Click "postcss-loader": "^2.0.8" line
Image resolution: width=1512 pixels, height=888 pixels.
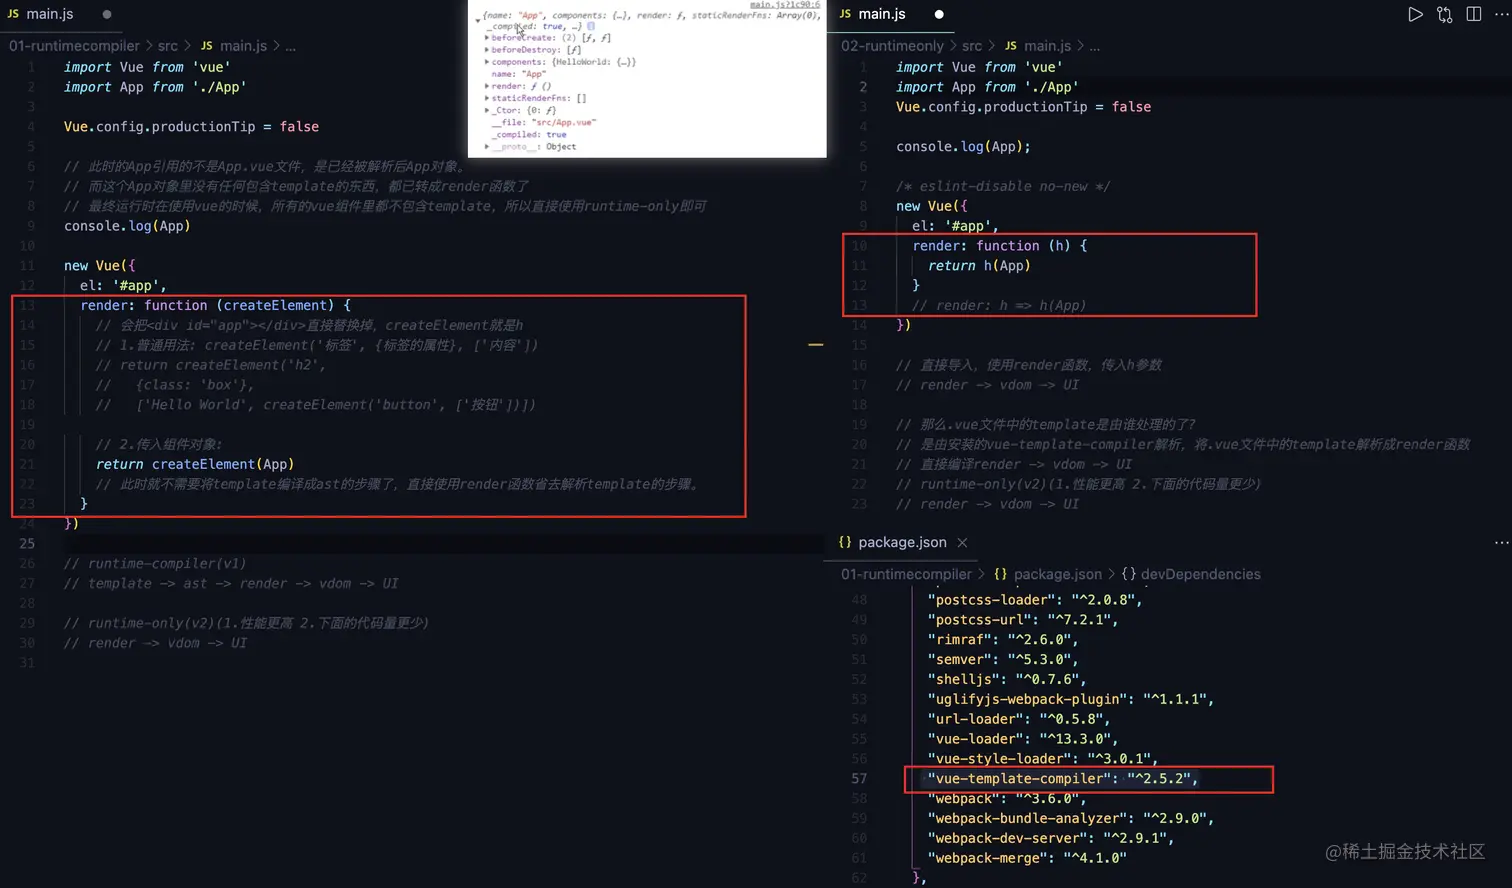[x=1035, y=599]
